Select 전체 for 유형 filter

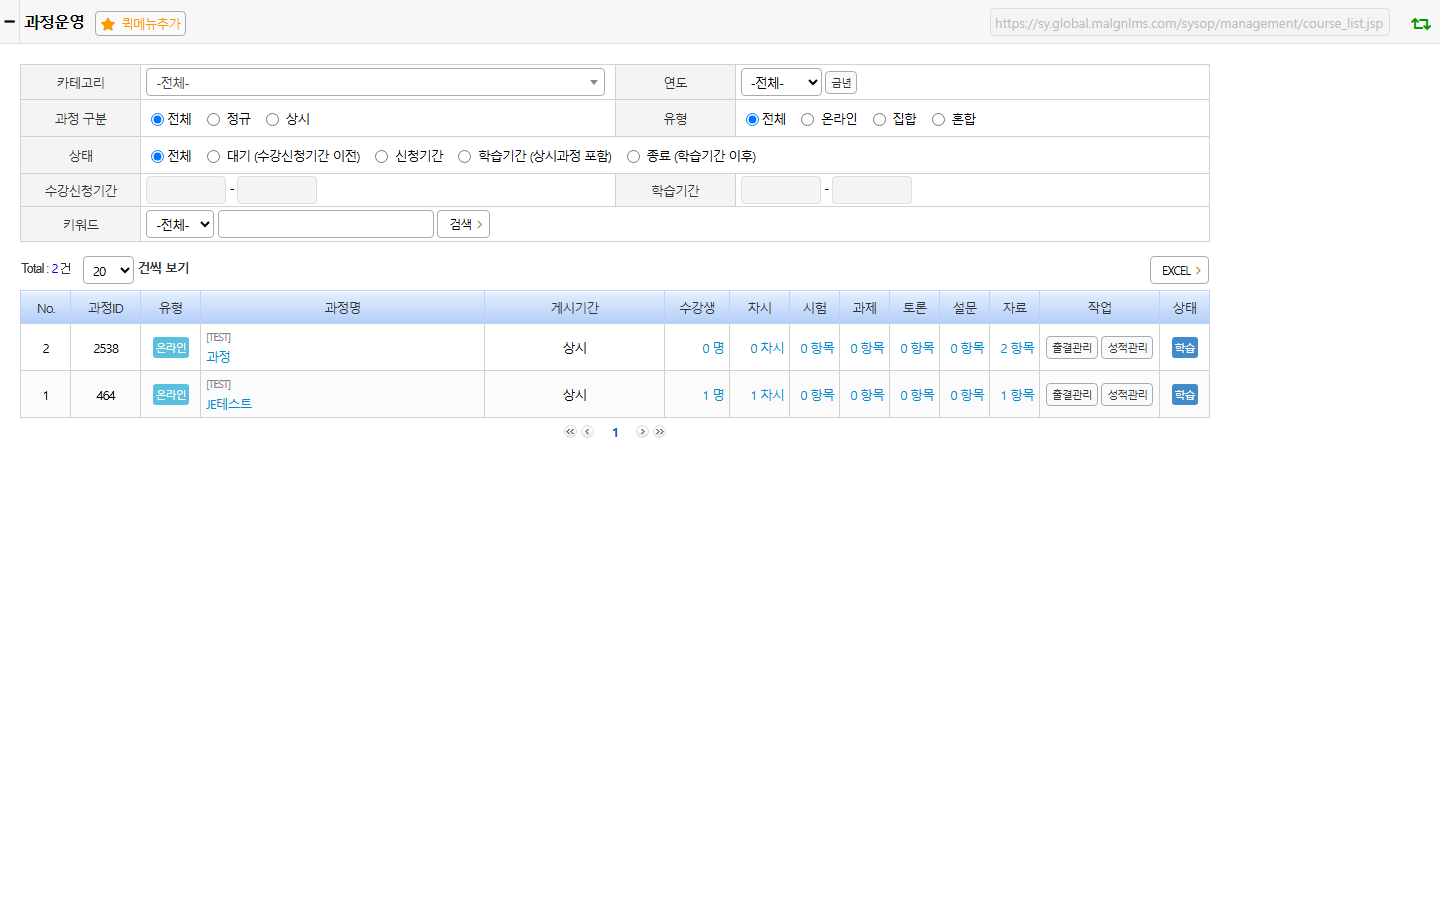pos(752,119)
